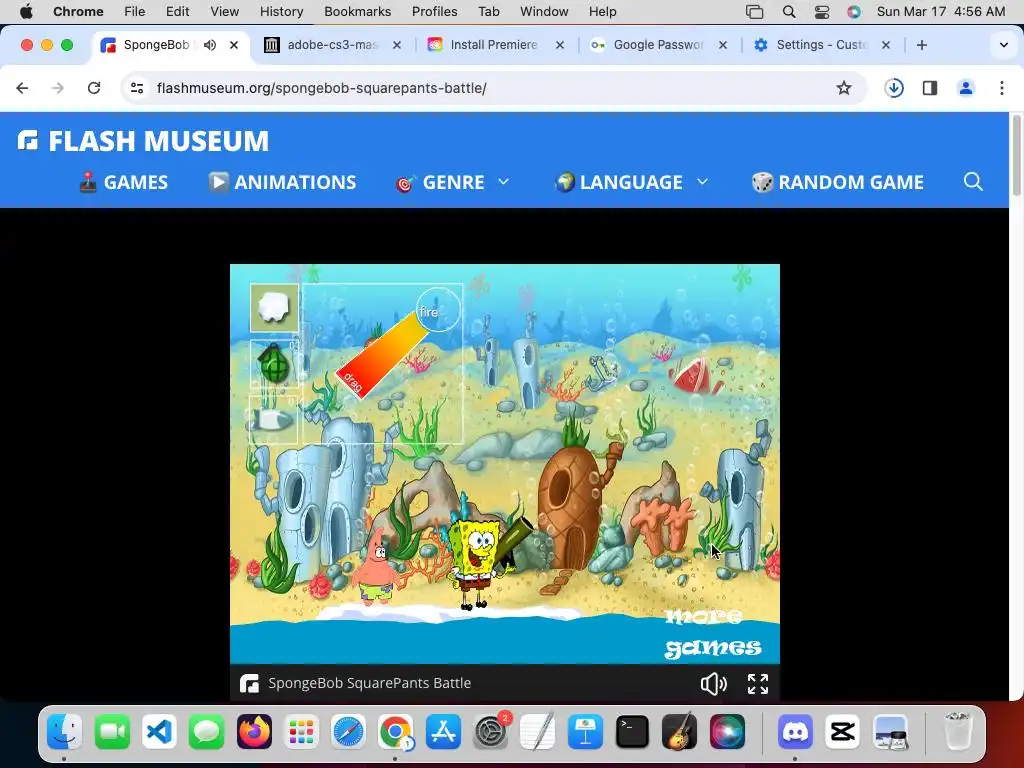
Task: Switch to the Install Premiere tab
Action: pyautogui.click(x=494, y=45)
